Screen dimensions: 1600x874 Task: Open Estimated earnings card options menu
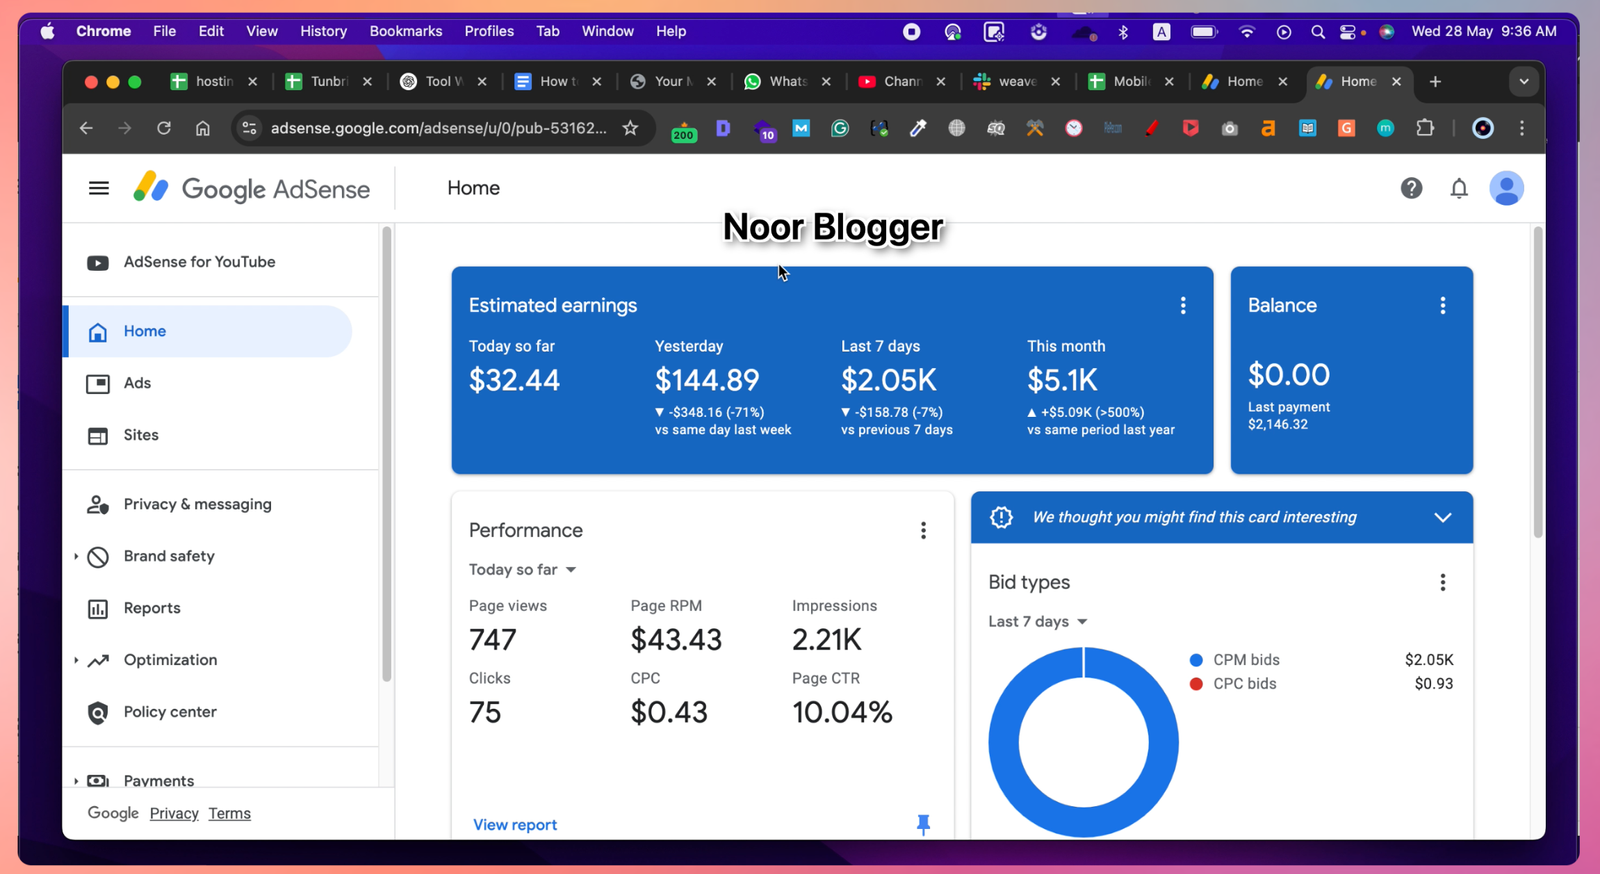1183,306
